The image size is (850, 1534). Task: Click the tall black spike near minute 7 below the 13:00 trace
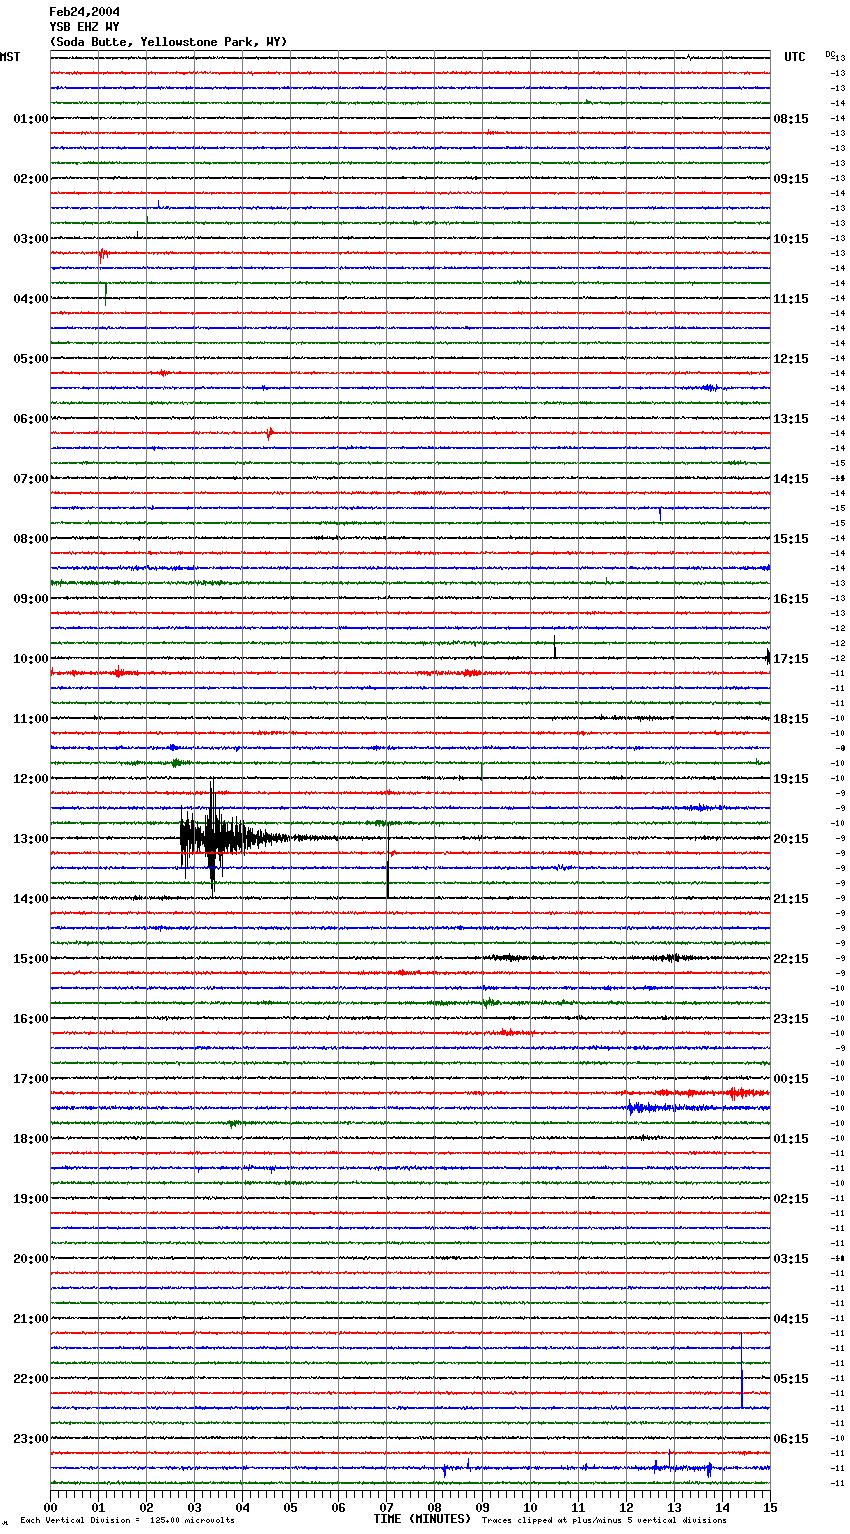point(388,860)
